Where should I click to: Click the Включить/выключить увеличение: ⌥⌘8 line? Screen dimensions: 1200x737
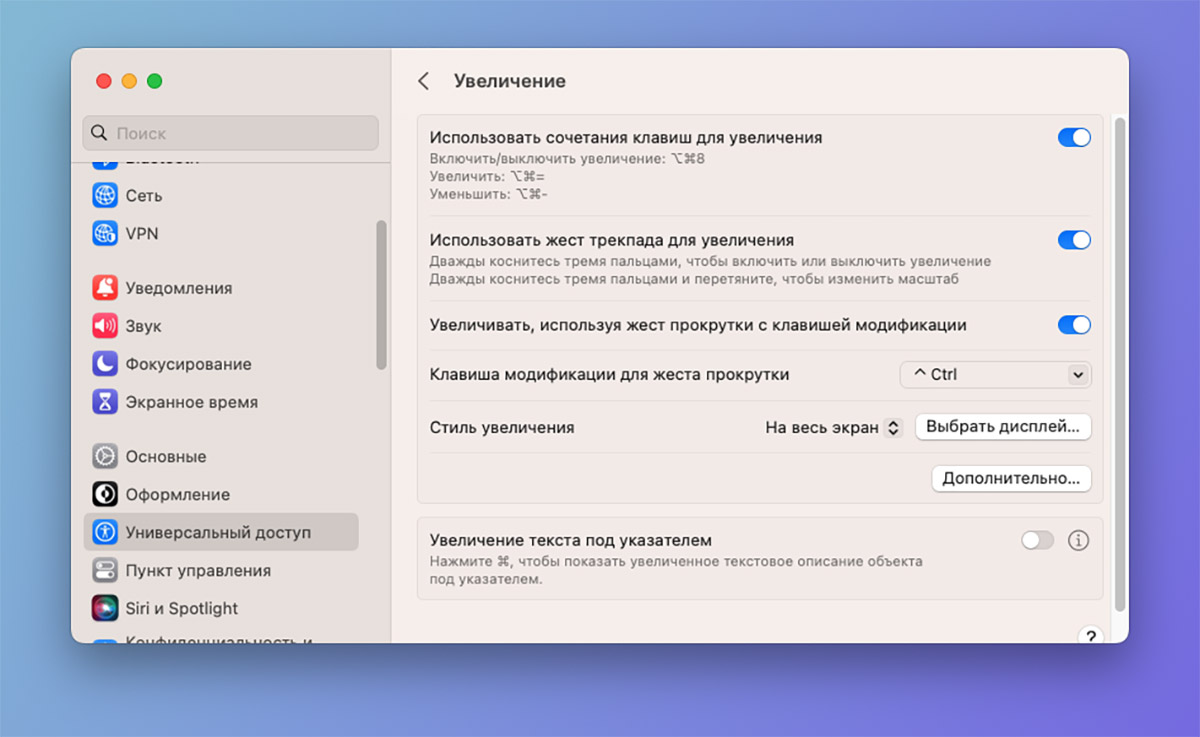click(568, 158)
